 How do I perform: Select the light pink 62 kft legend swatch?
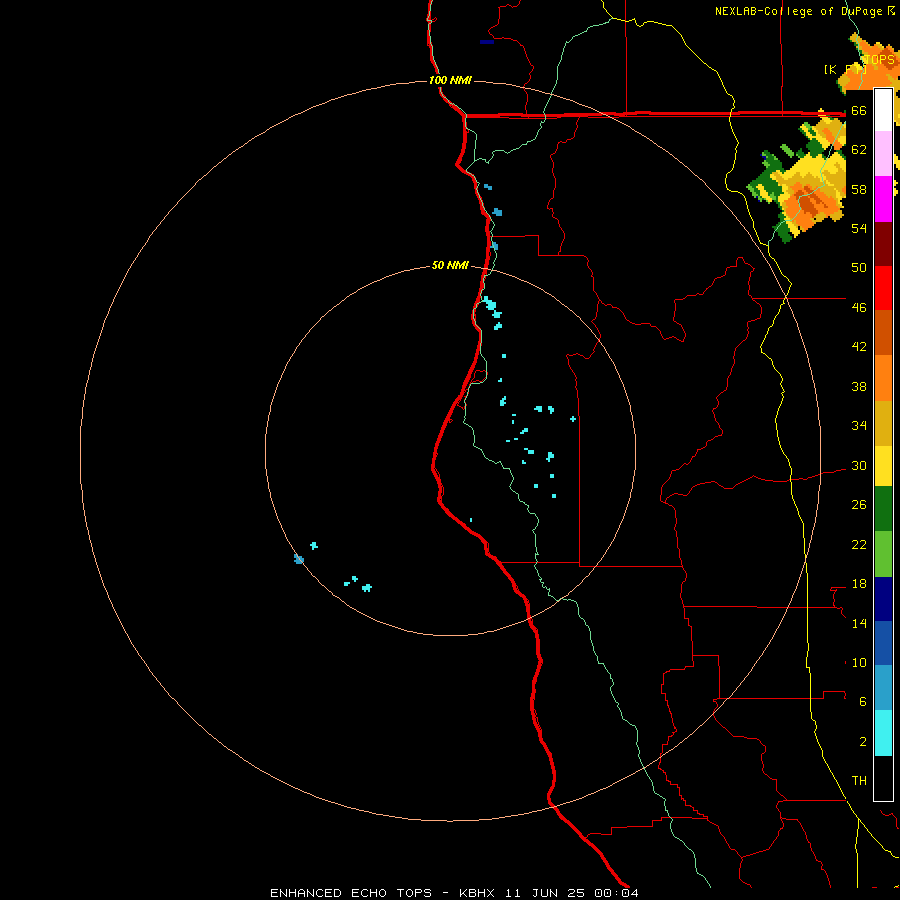[883, 154]
